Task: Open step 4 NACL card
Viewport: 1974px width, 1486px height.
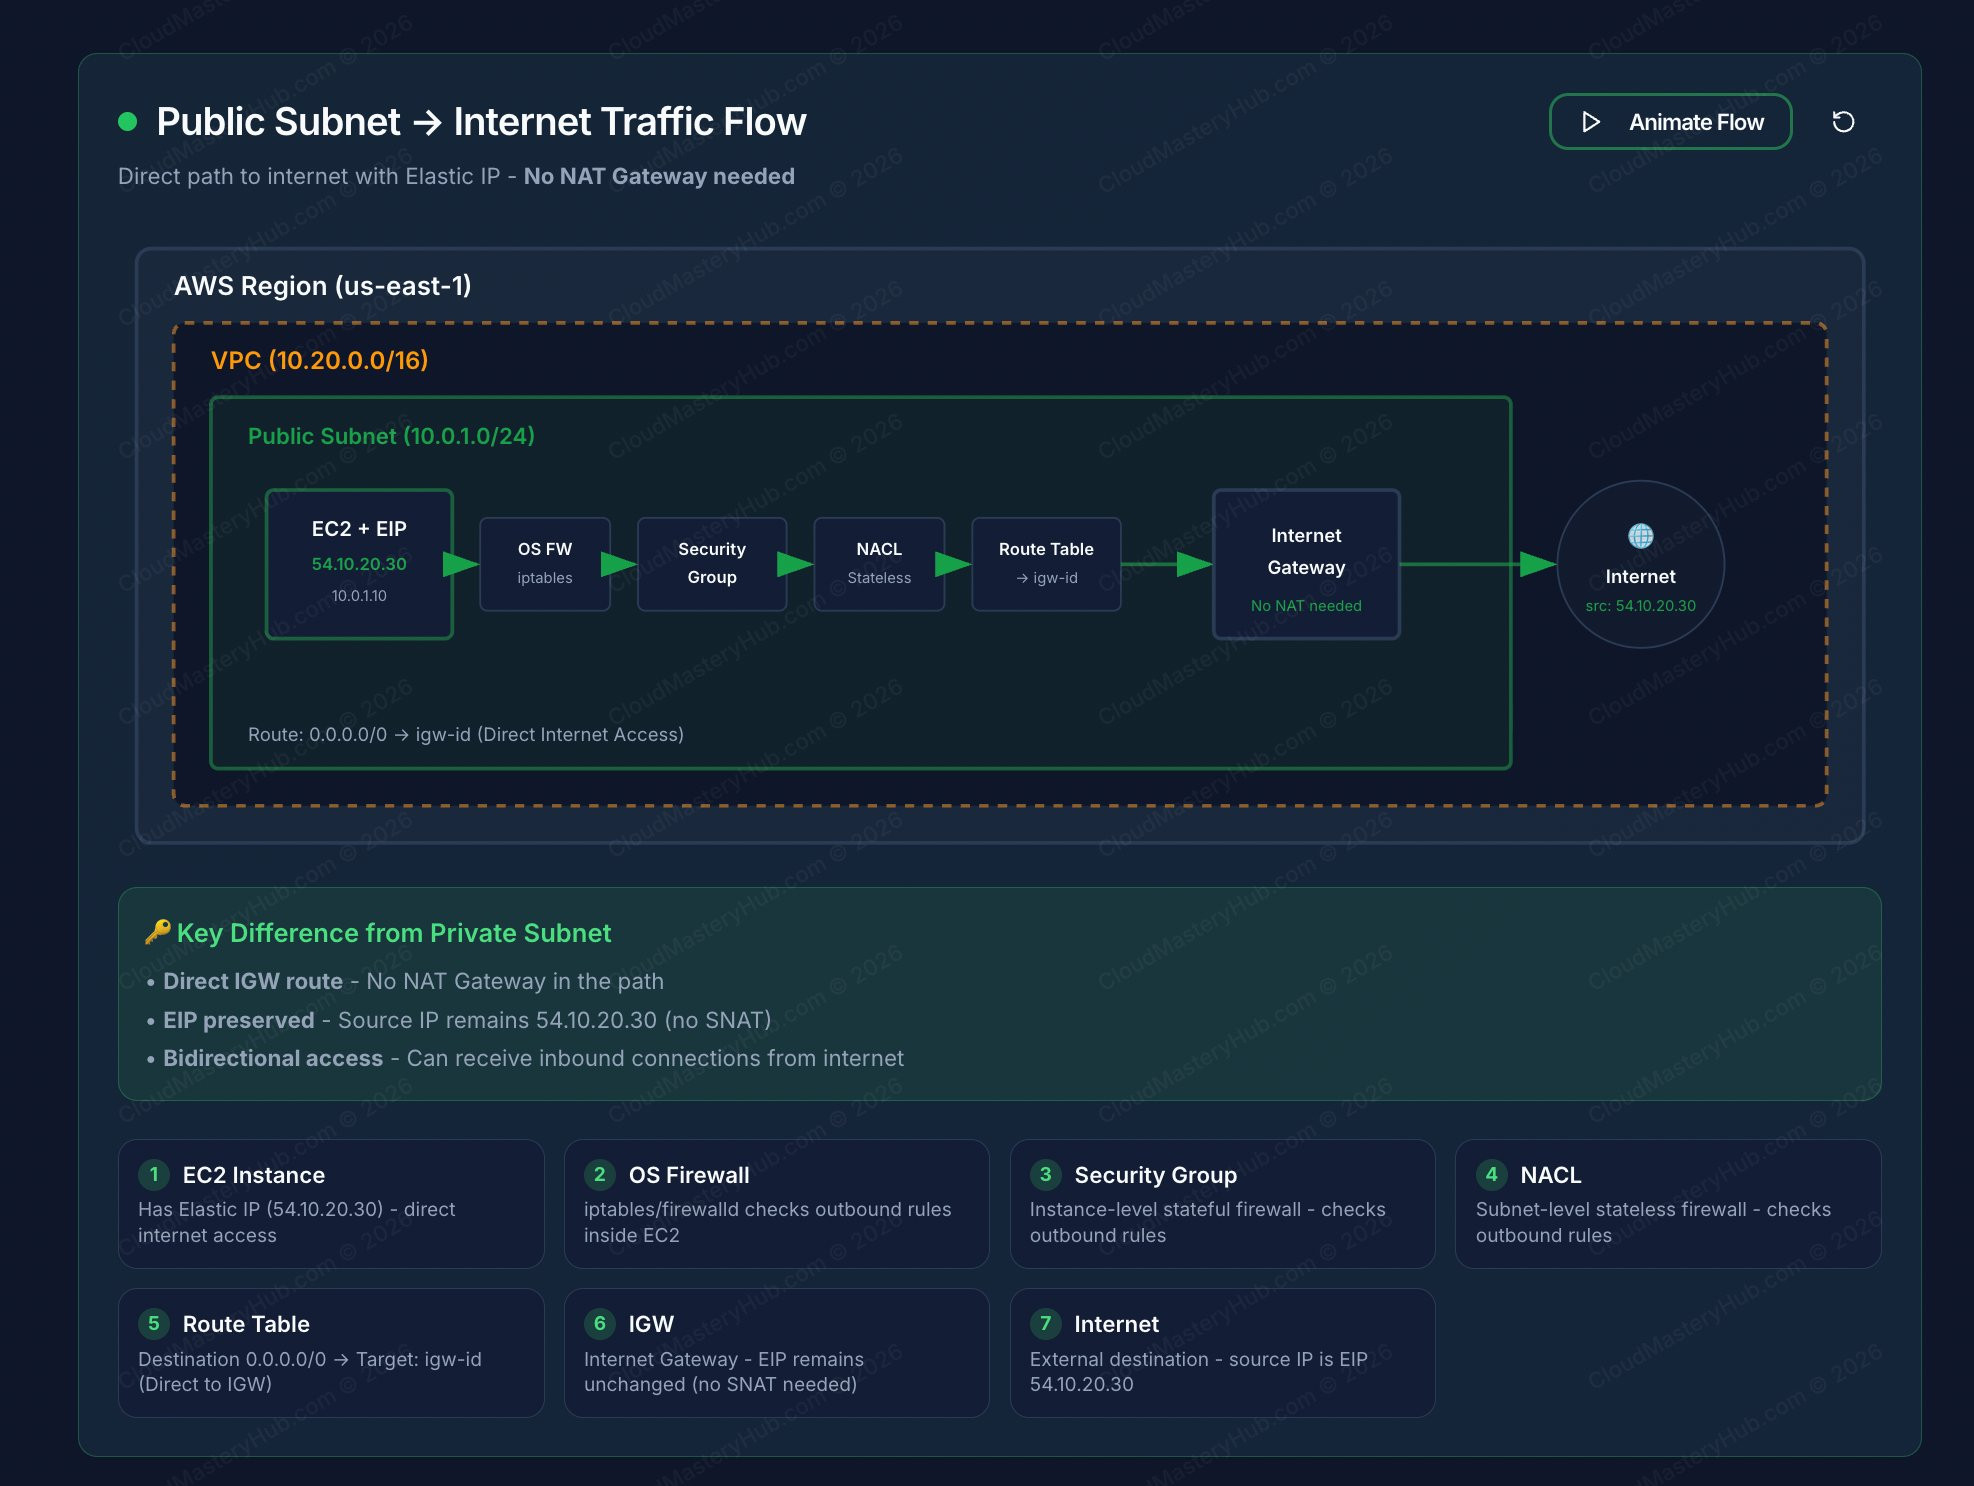Action: 1667,1204
